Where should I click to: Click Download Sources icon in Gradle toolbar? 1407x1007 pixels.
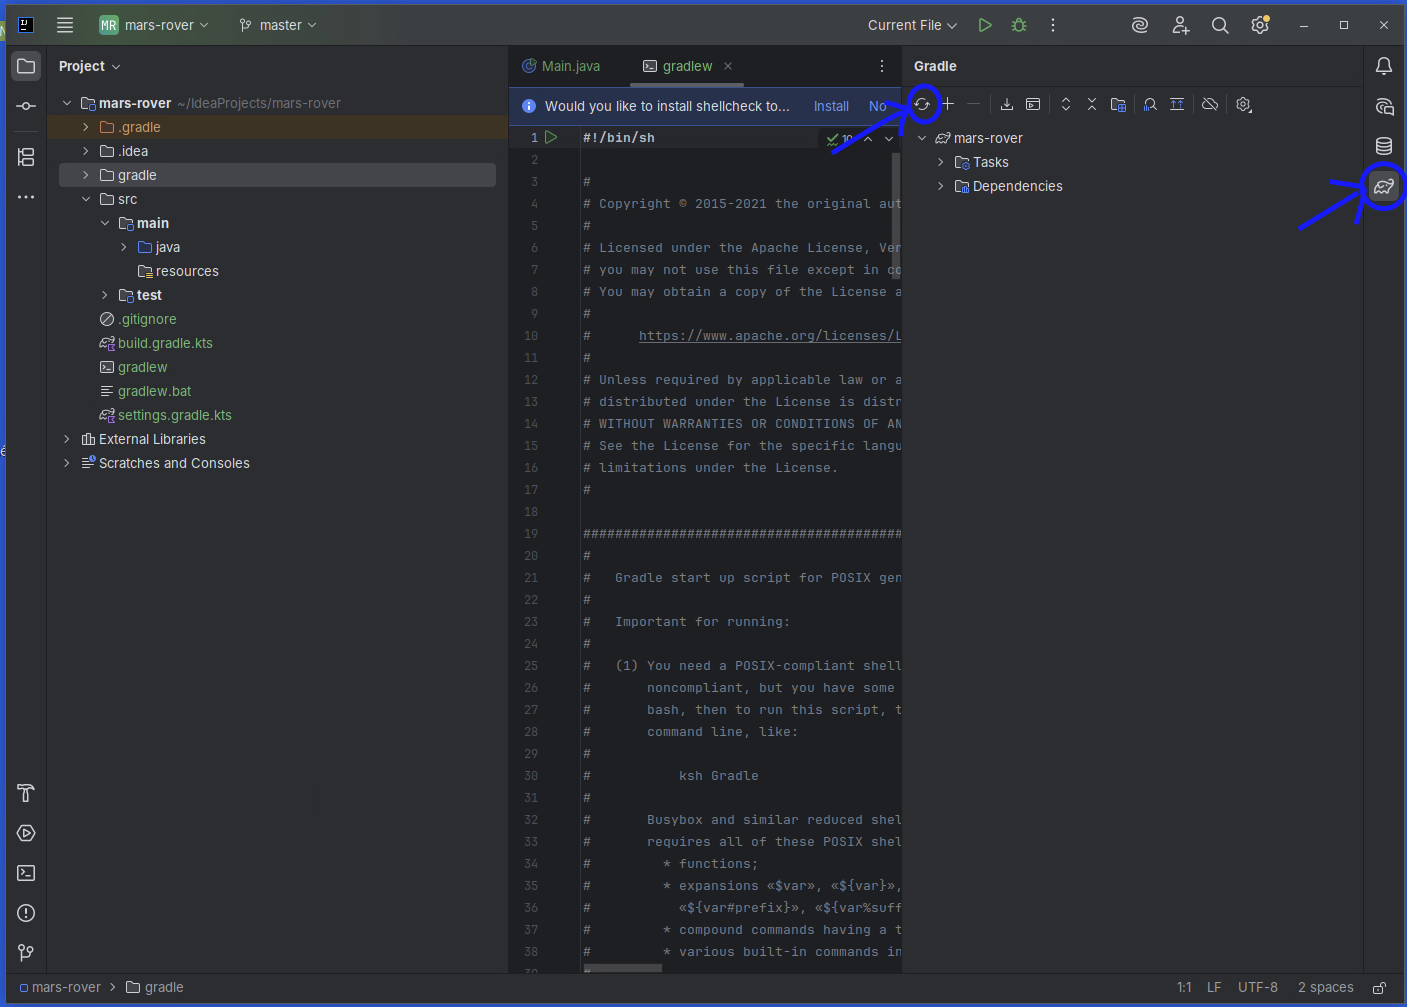[x=1007, y=104]
